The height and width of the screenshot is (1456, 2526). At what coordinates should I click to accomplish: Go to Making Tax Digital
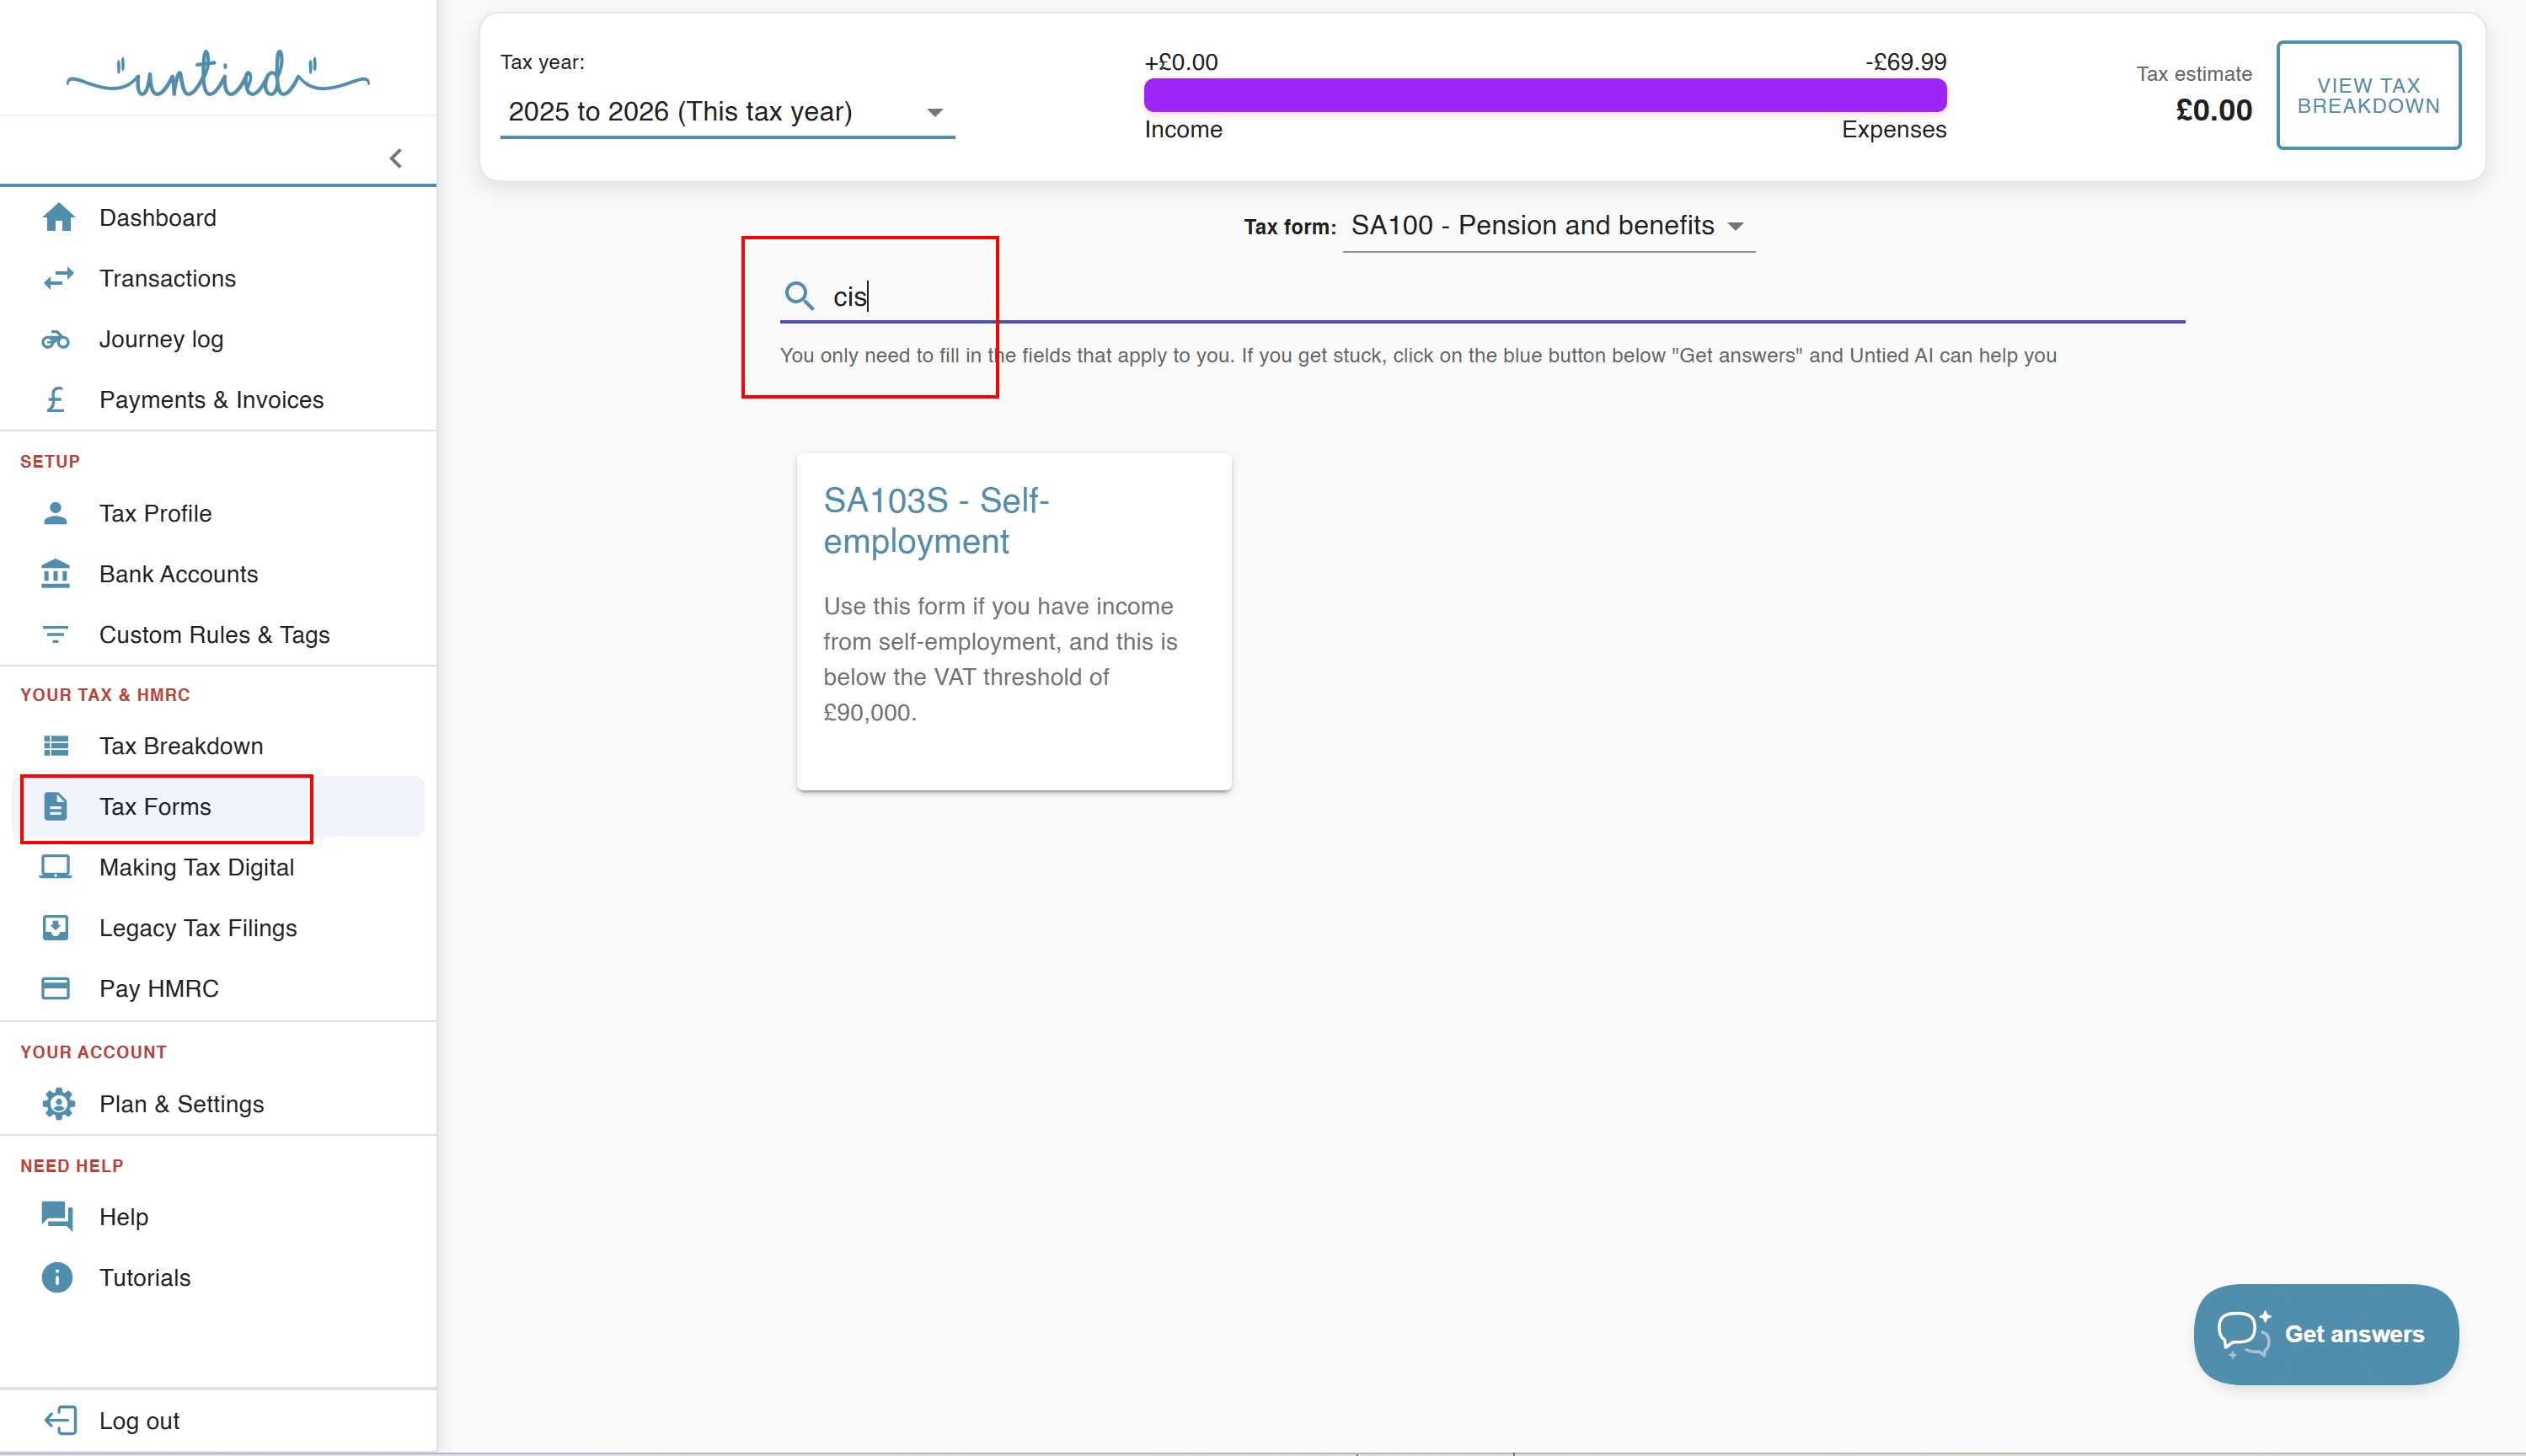[x=196, y=867]
